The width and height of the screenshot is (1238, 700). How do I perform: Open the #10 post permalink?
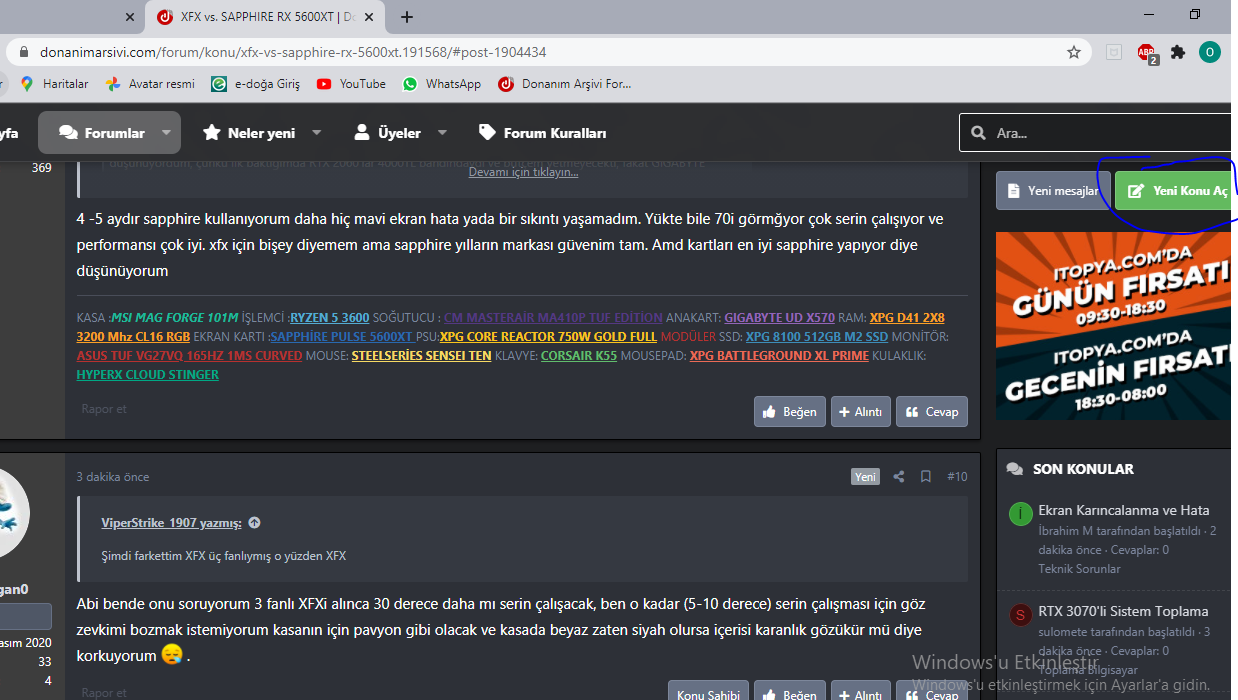957,477
